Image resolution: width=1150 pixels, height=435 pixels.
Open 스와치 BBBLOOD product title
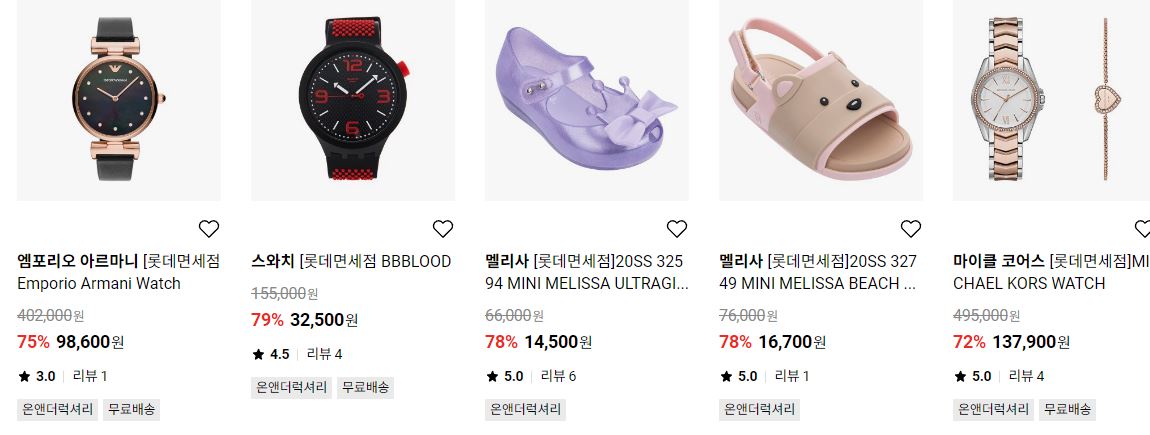tap(351, 261)
